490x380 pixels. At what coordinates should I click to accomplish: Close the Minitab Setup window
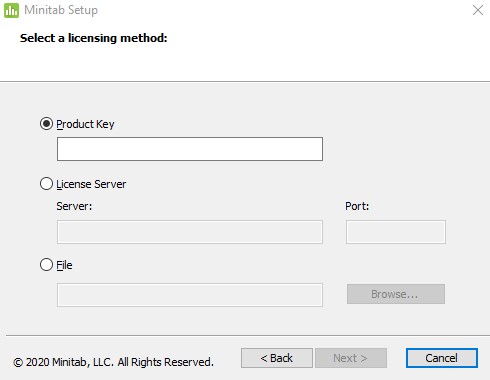pyautogui.click(x=478, y=10)
